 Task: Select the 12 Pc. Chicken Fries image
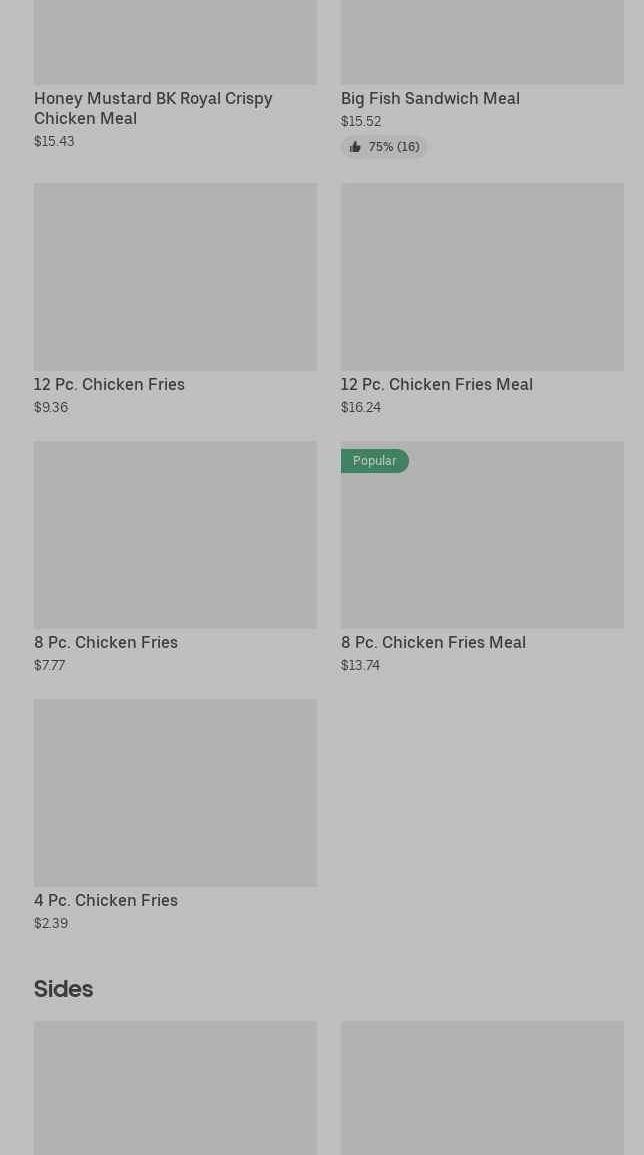coord(175,277)
